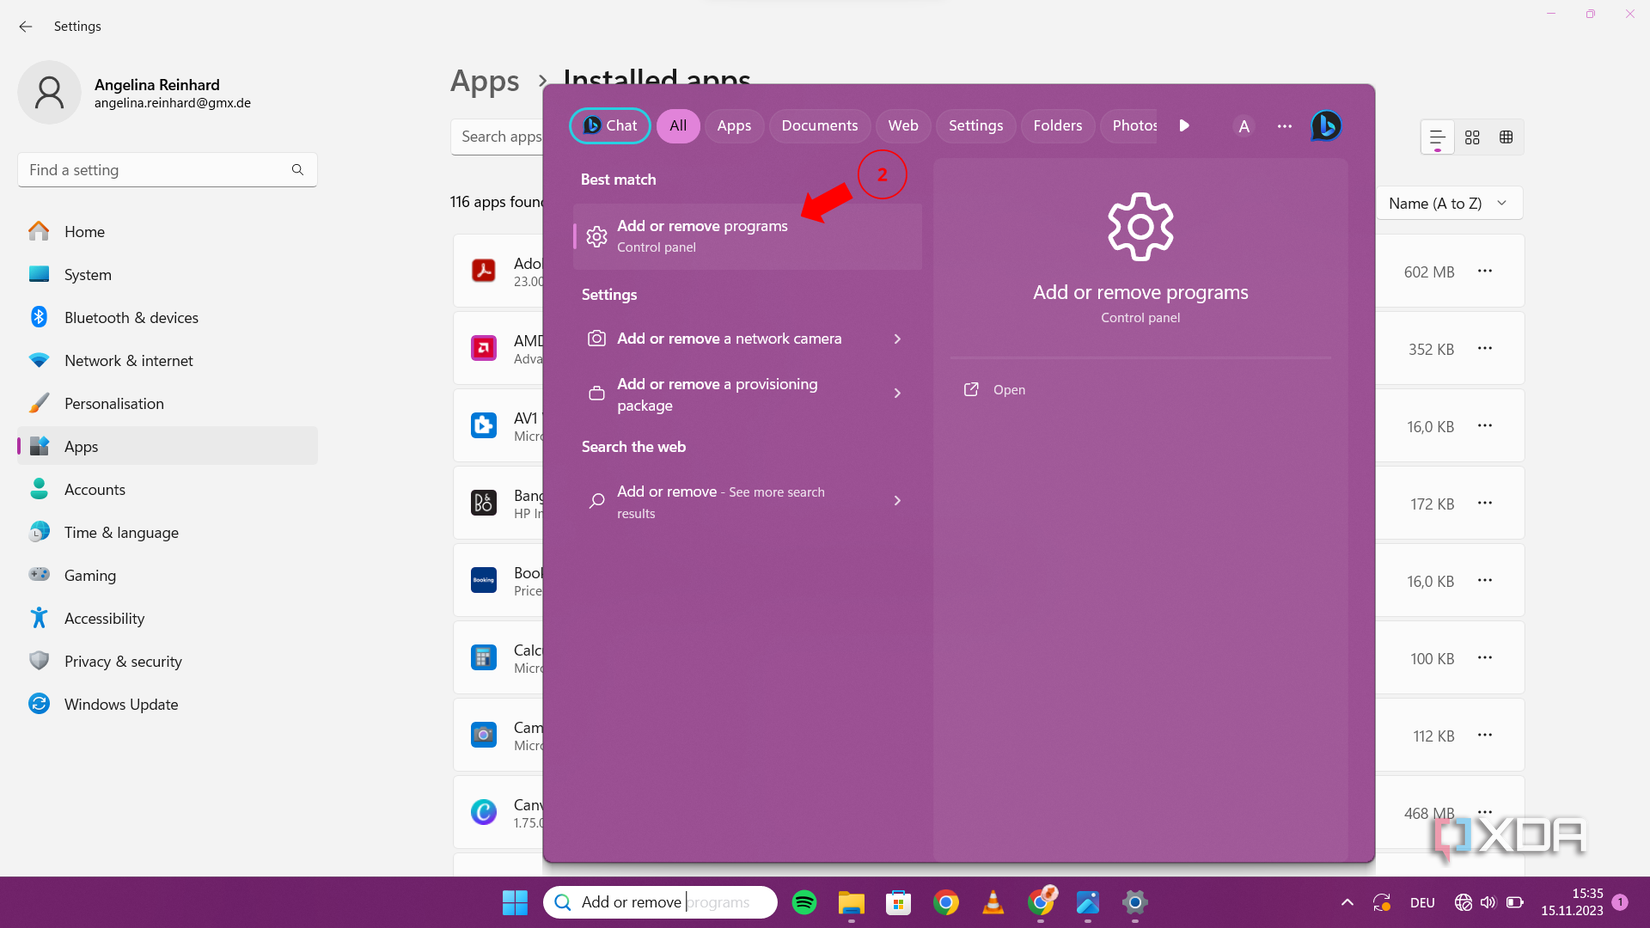Click Open in the preview pane
This screenshot has height=928, width=1650.
[1009, 390]
